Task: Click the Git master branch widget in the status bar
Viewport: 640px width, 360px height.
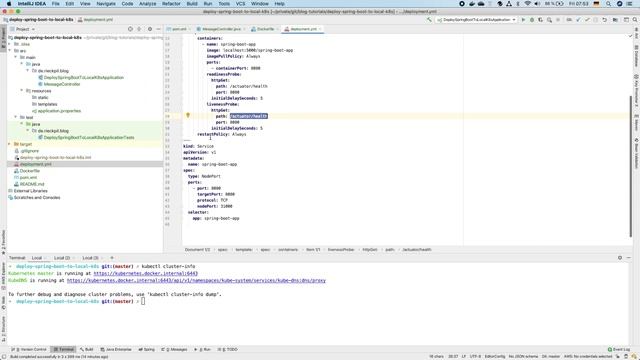Action: (x=551, y=356)
